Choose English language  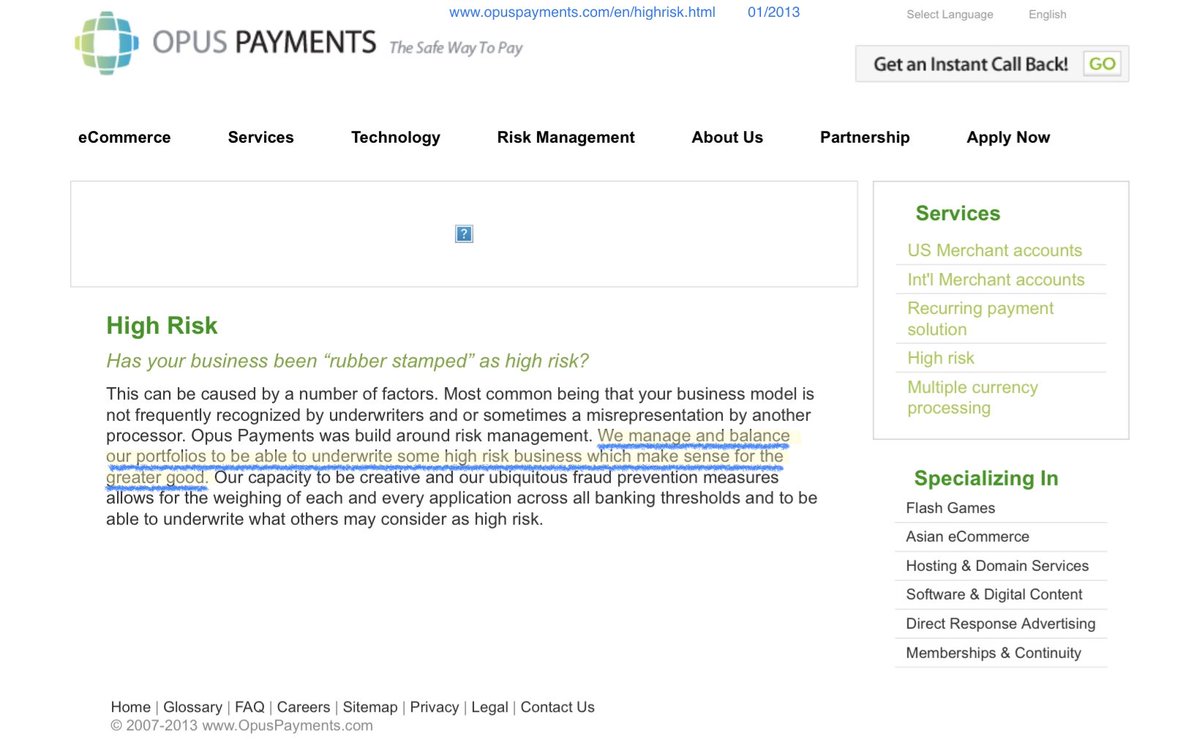[1047, 15]
